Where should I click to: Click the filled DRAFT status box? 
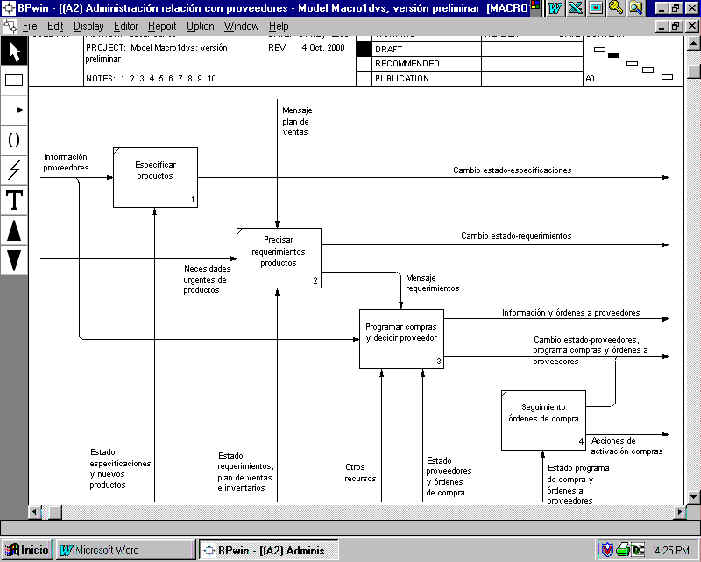click(363, 49)
